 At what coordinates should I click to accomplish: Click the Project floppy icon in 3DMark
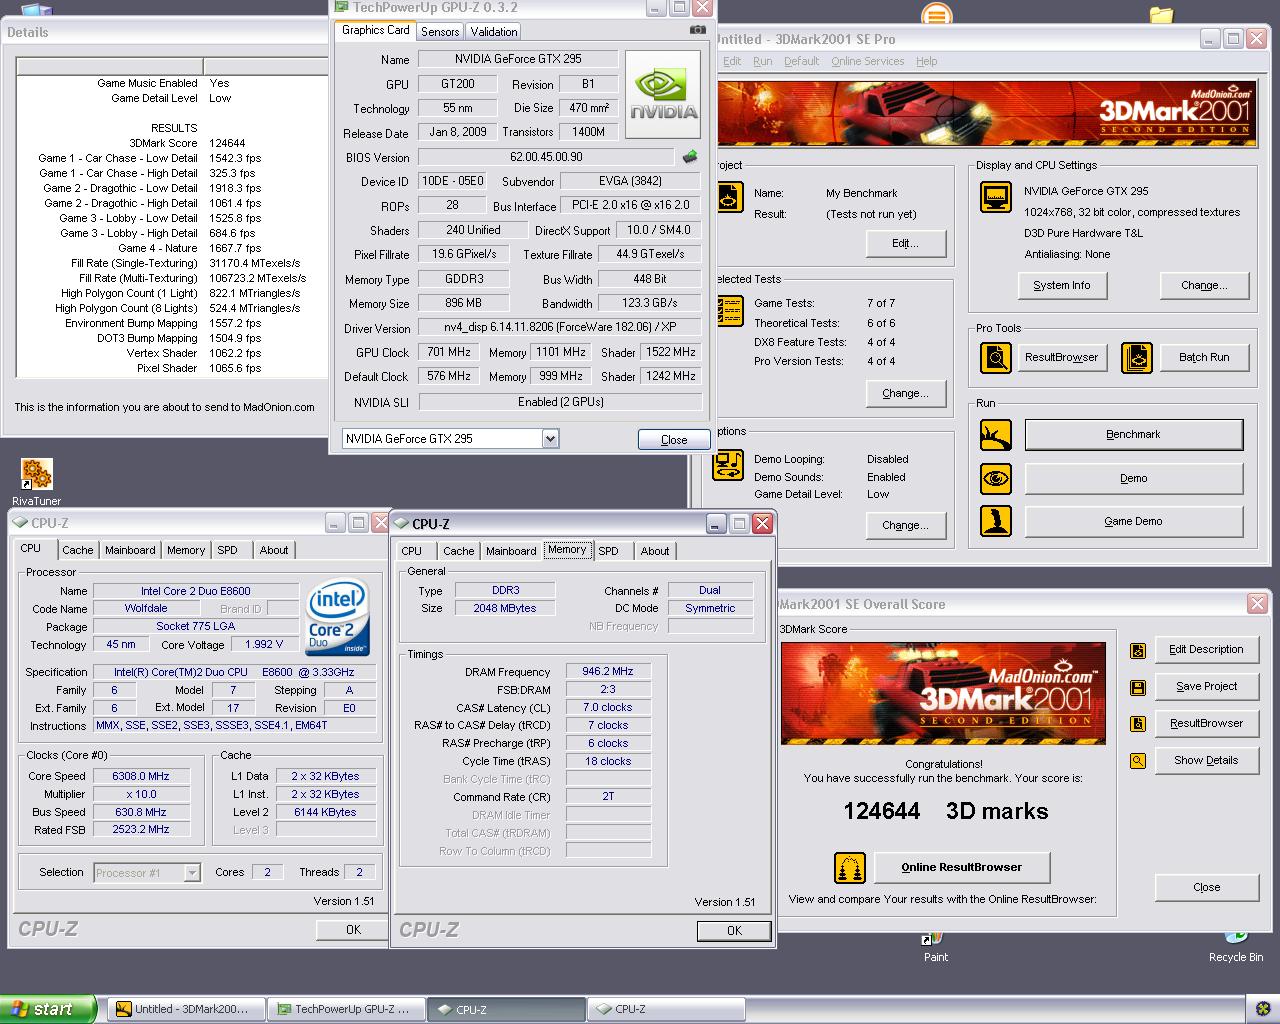coord(729,197)
